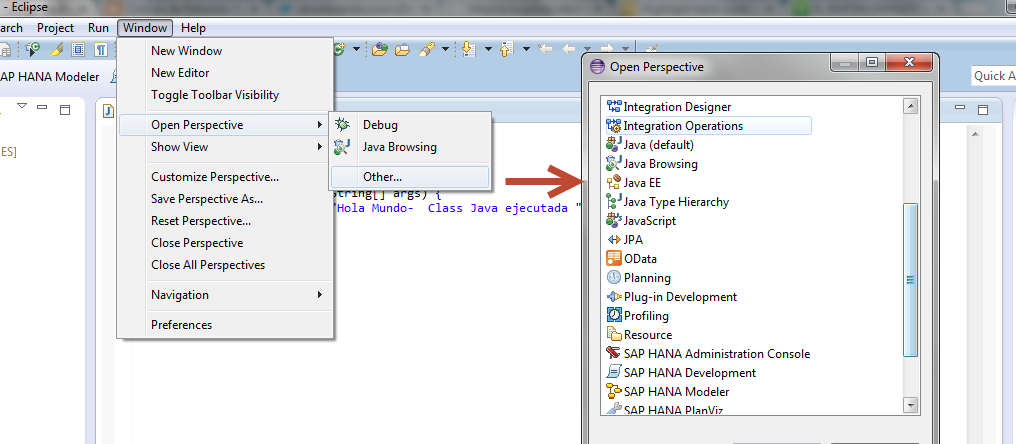This screenshot has width=1016, height=444.
Task: Choose Other... in Open Perspective submenu
Action: [x=410, y=176]
